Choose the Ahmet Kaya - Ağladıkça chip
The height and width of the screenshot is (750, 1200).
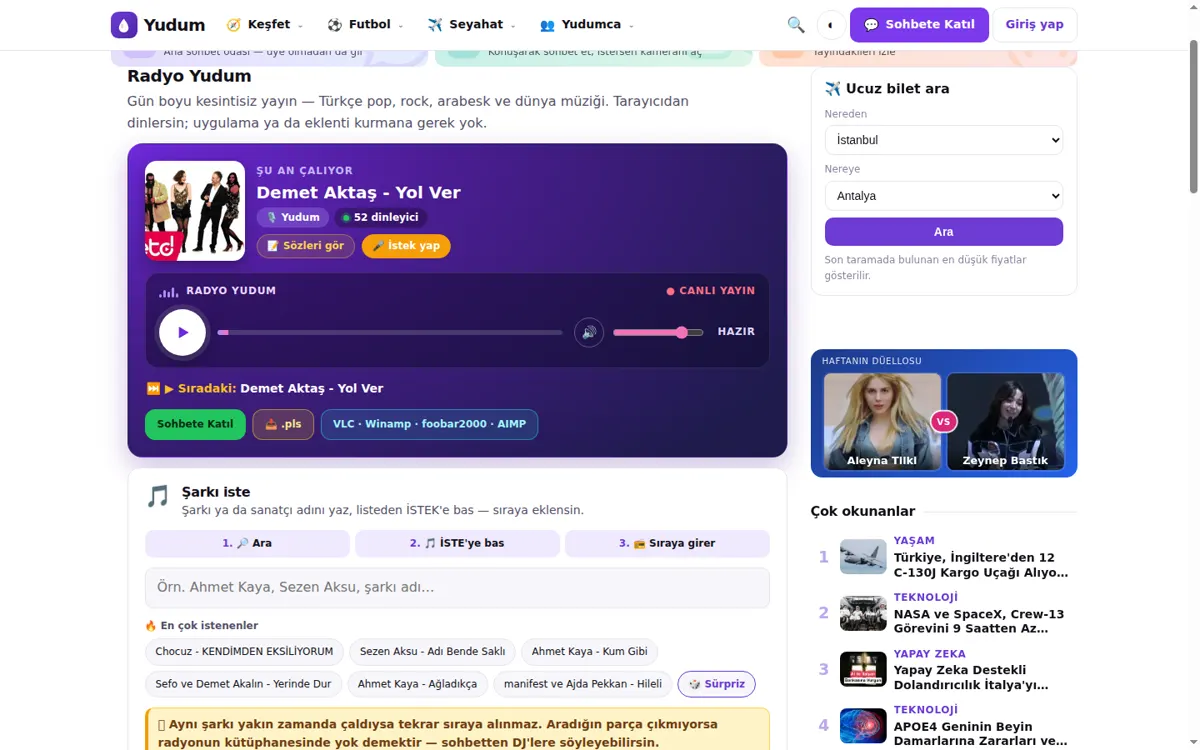417,685
